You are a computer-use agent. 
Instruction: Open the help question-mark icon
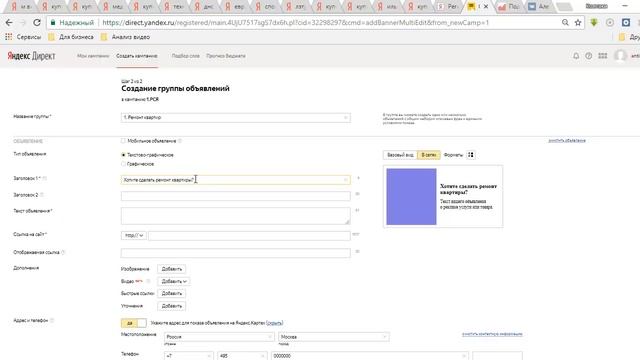pyautogui.click(x=589, y=56)
